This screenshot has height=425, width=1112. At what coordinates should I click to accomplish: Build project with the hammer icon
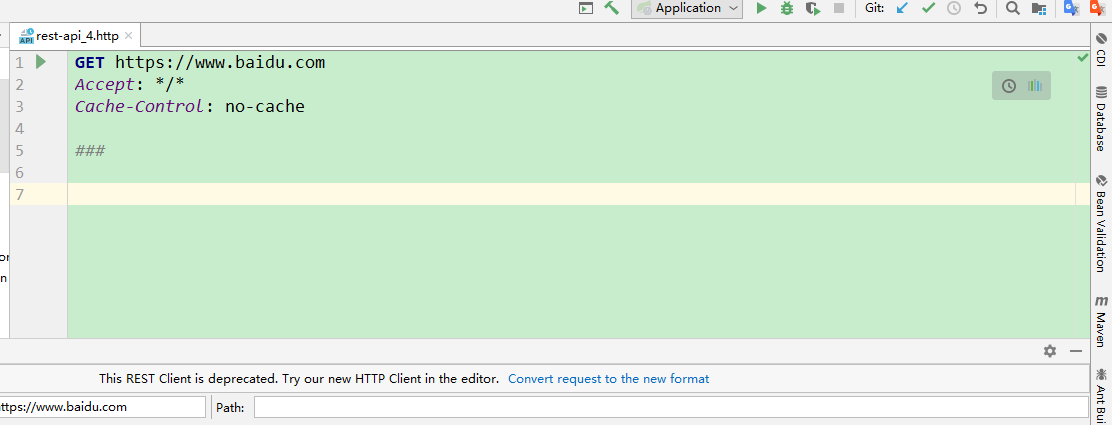point(611,9)
